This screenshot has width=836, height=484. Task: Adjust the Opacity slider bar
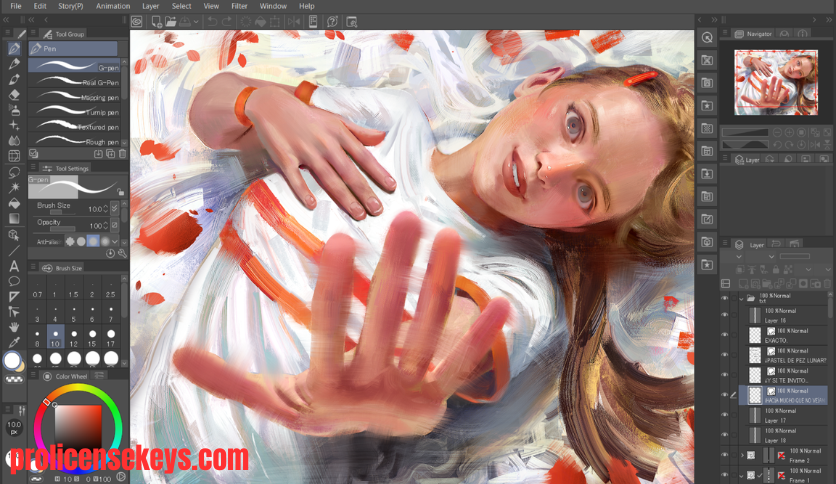click(x=62, y=229)
